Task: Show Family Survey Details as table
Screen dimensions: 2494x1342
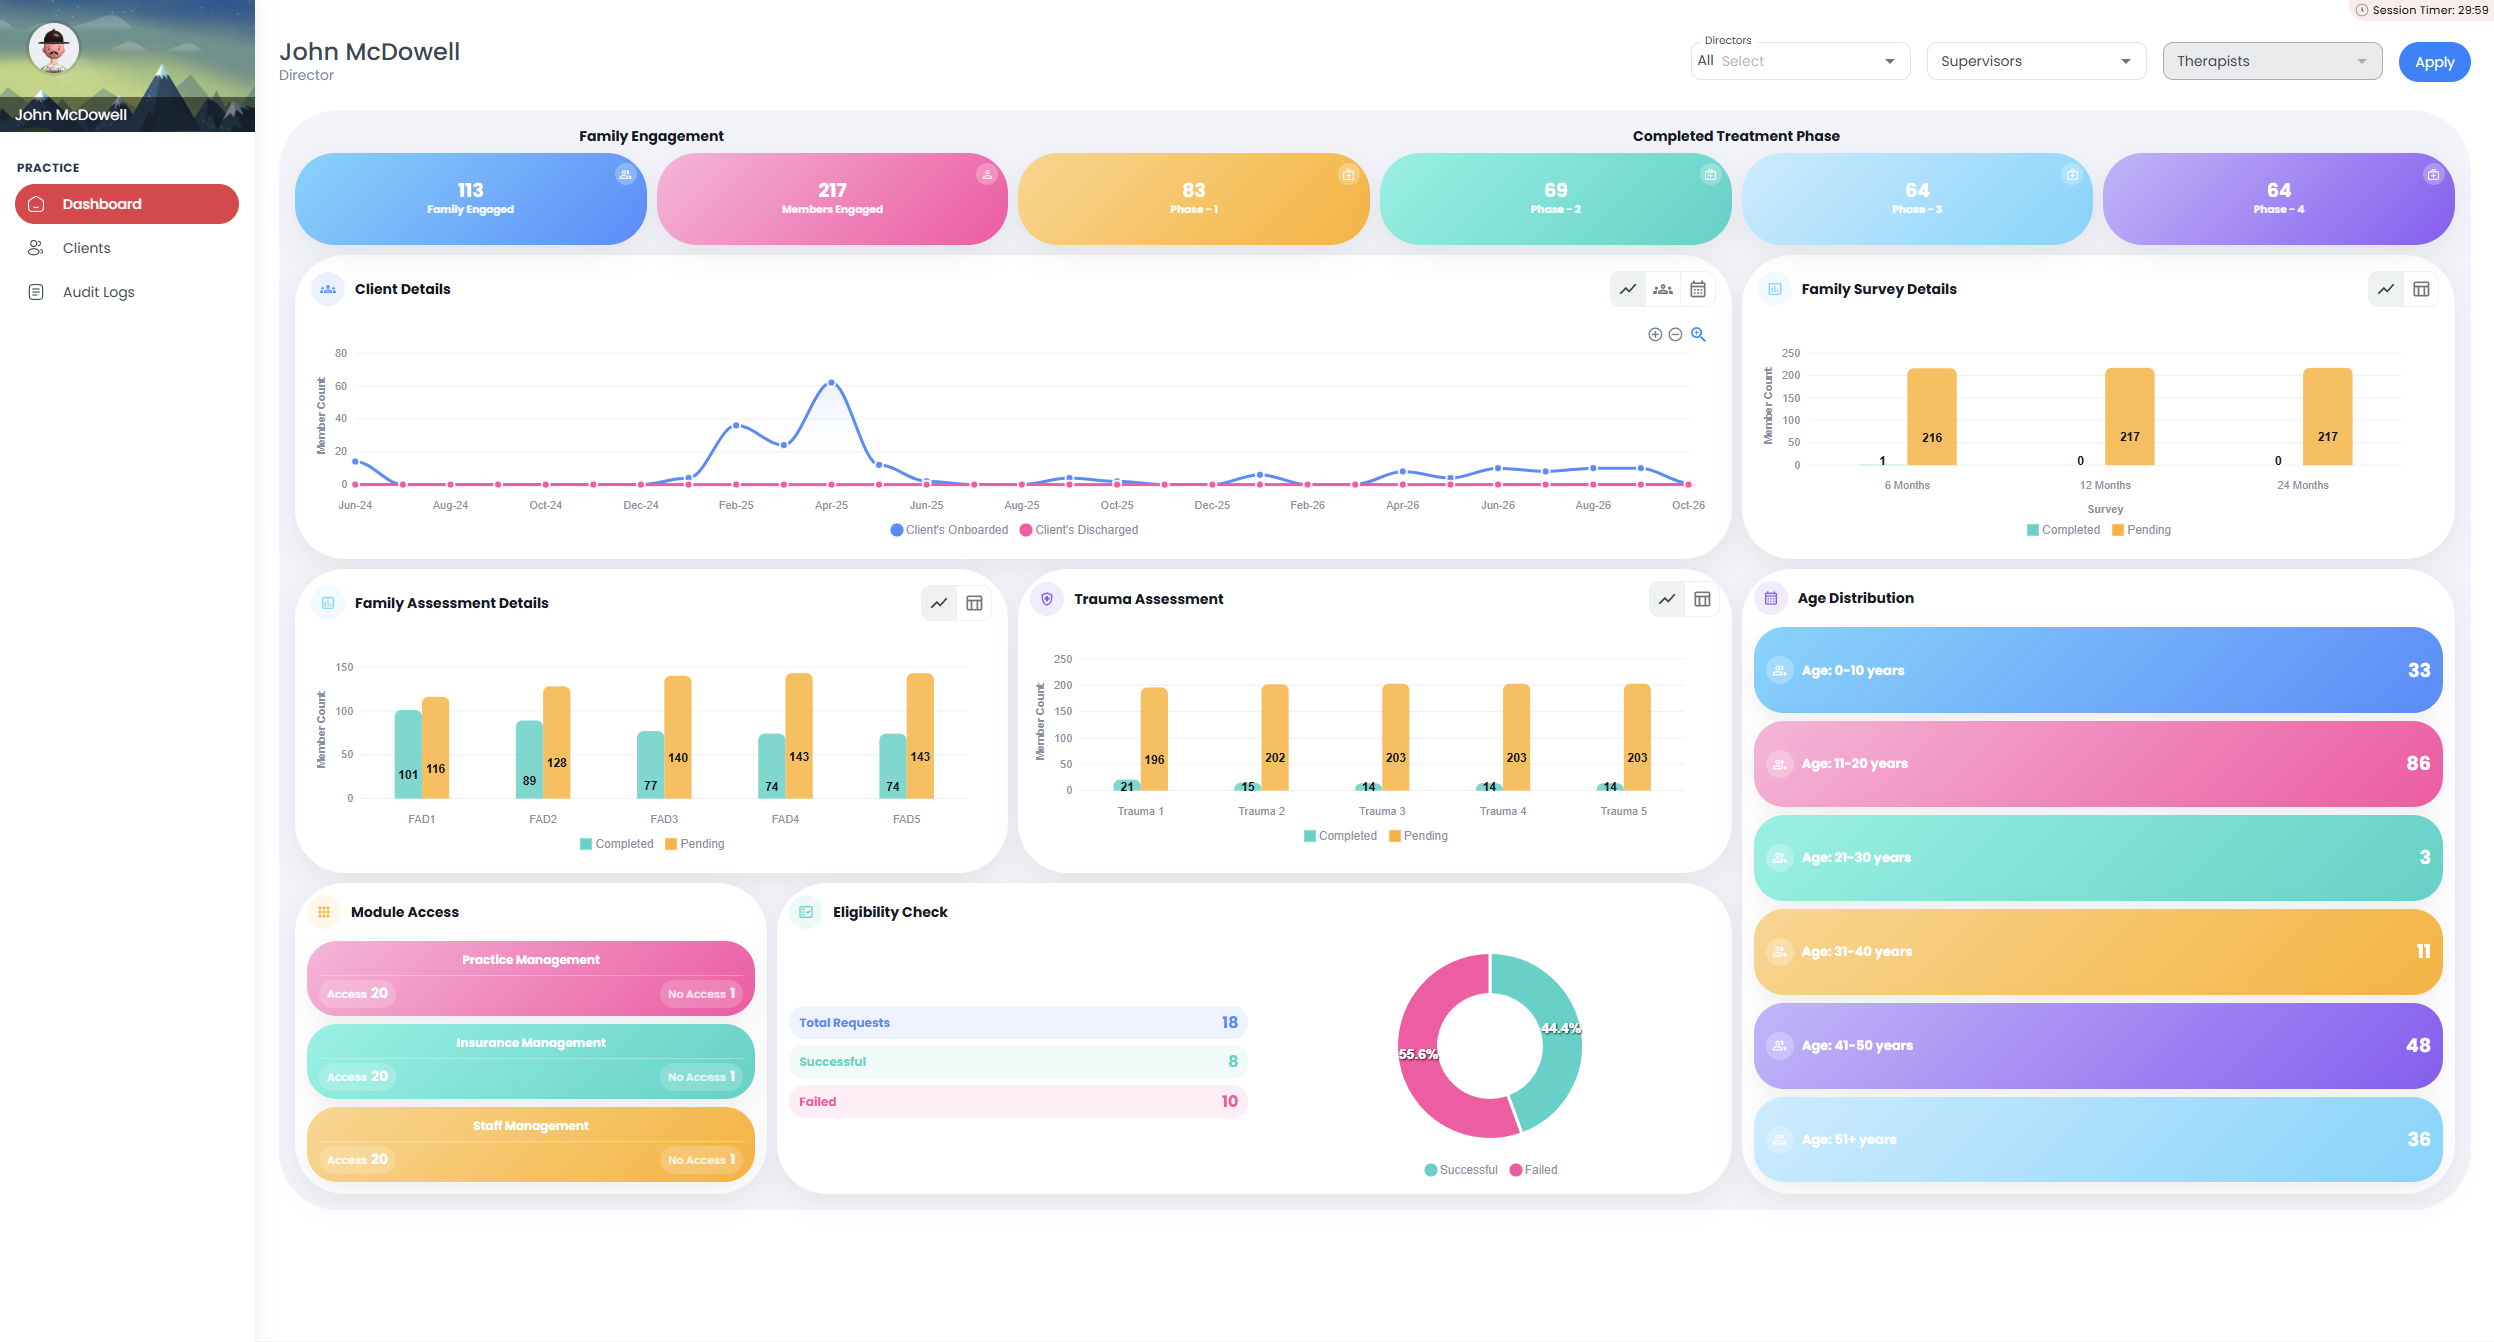Action: [x=2421, y=289]
